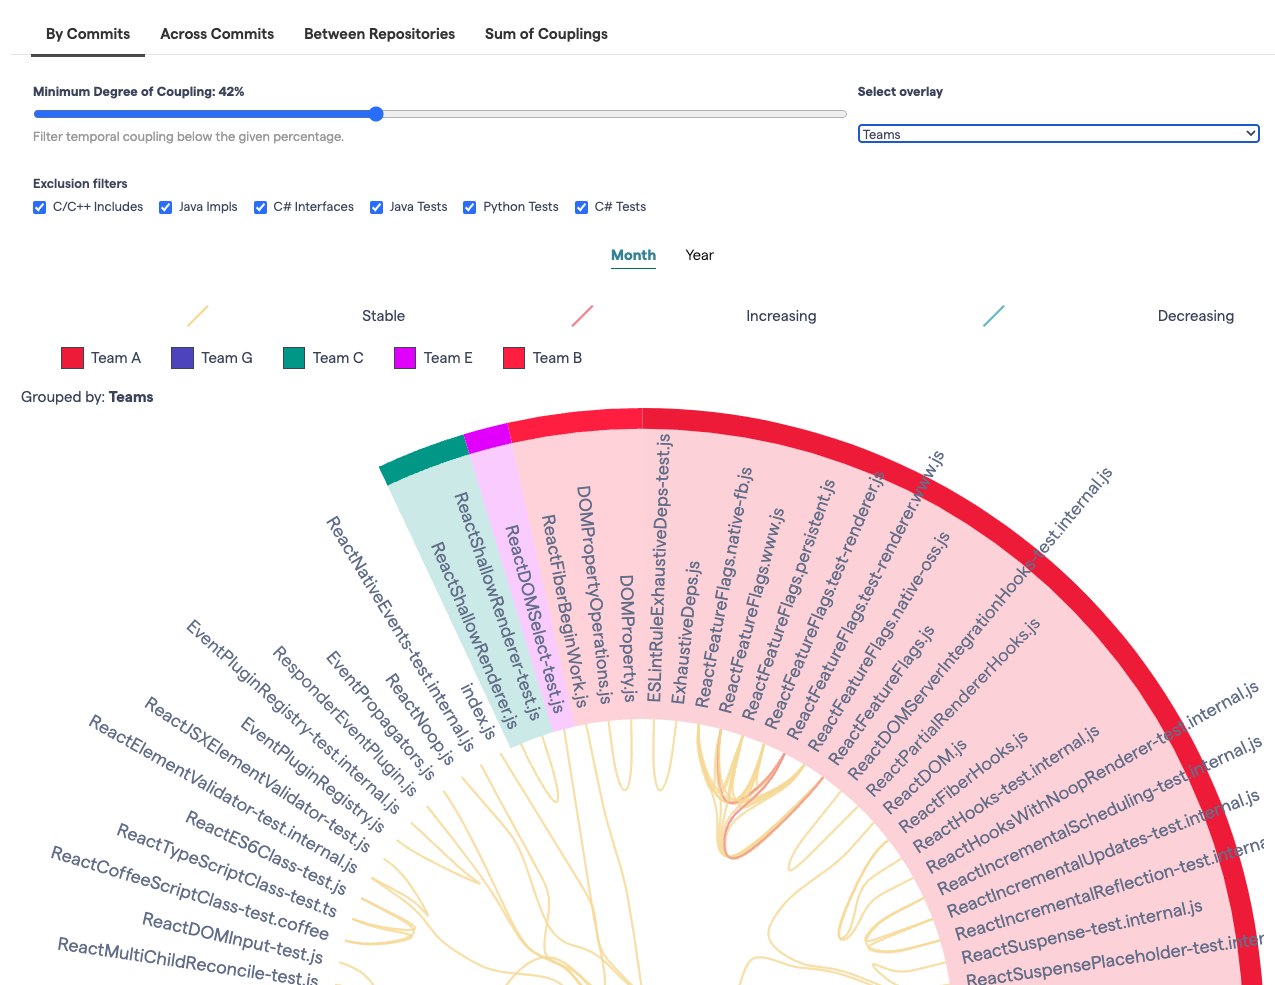Select the teal Decreasing trend icon
The height and width of the screenshot is (985, 1275).
pyautogui.click(x=993, y=315)
